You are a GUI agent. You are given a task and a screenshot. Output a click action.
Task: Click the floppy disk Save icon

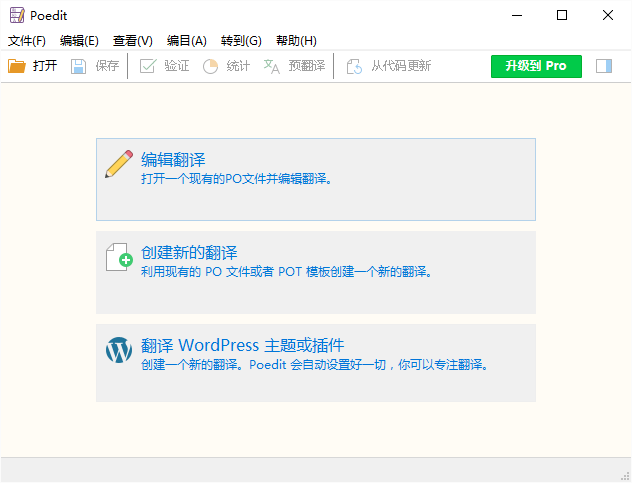79,66
